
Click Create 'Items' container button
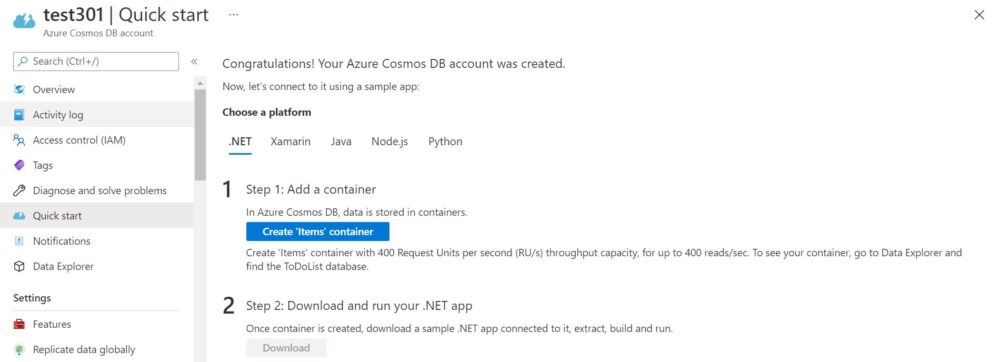(318, 231)
